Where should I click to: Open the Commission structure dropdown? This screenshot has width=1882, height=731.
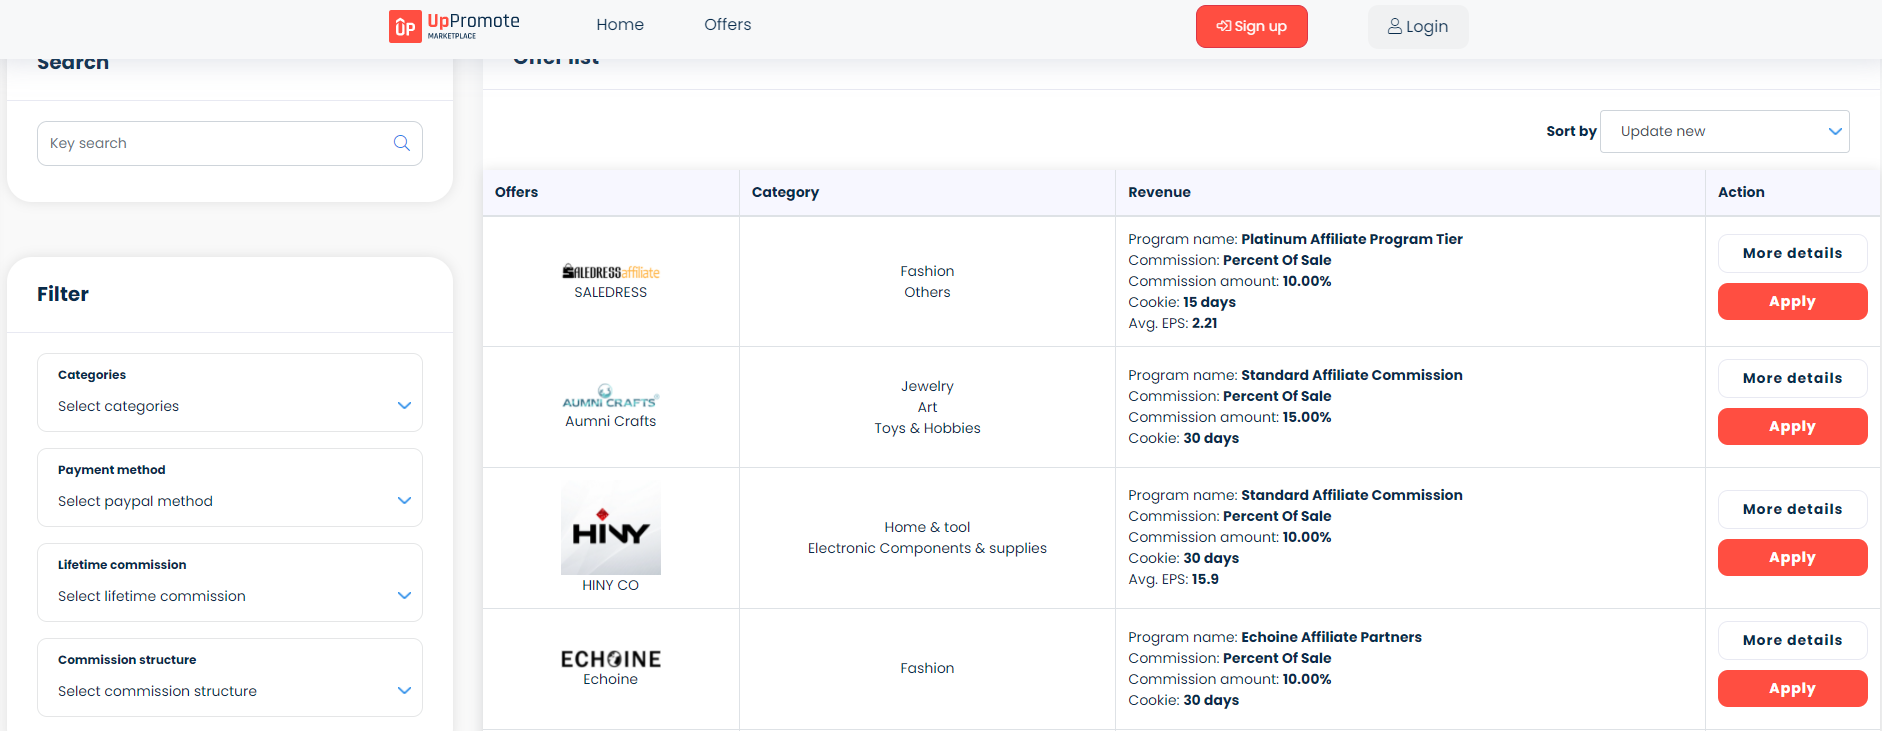click(230, 691)
